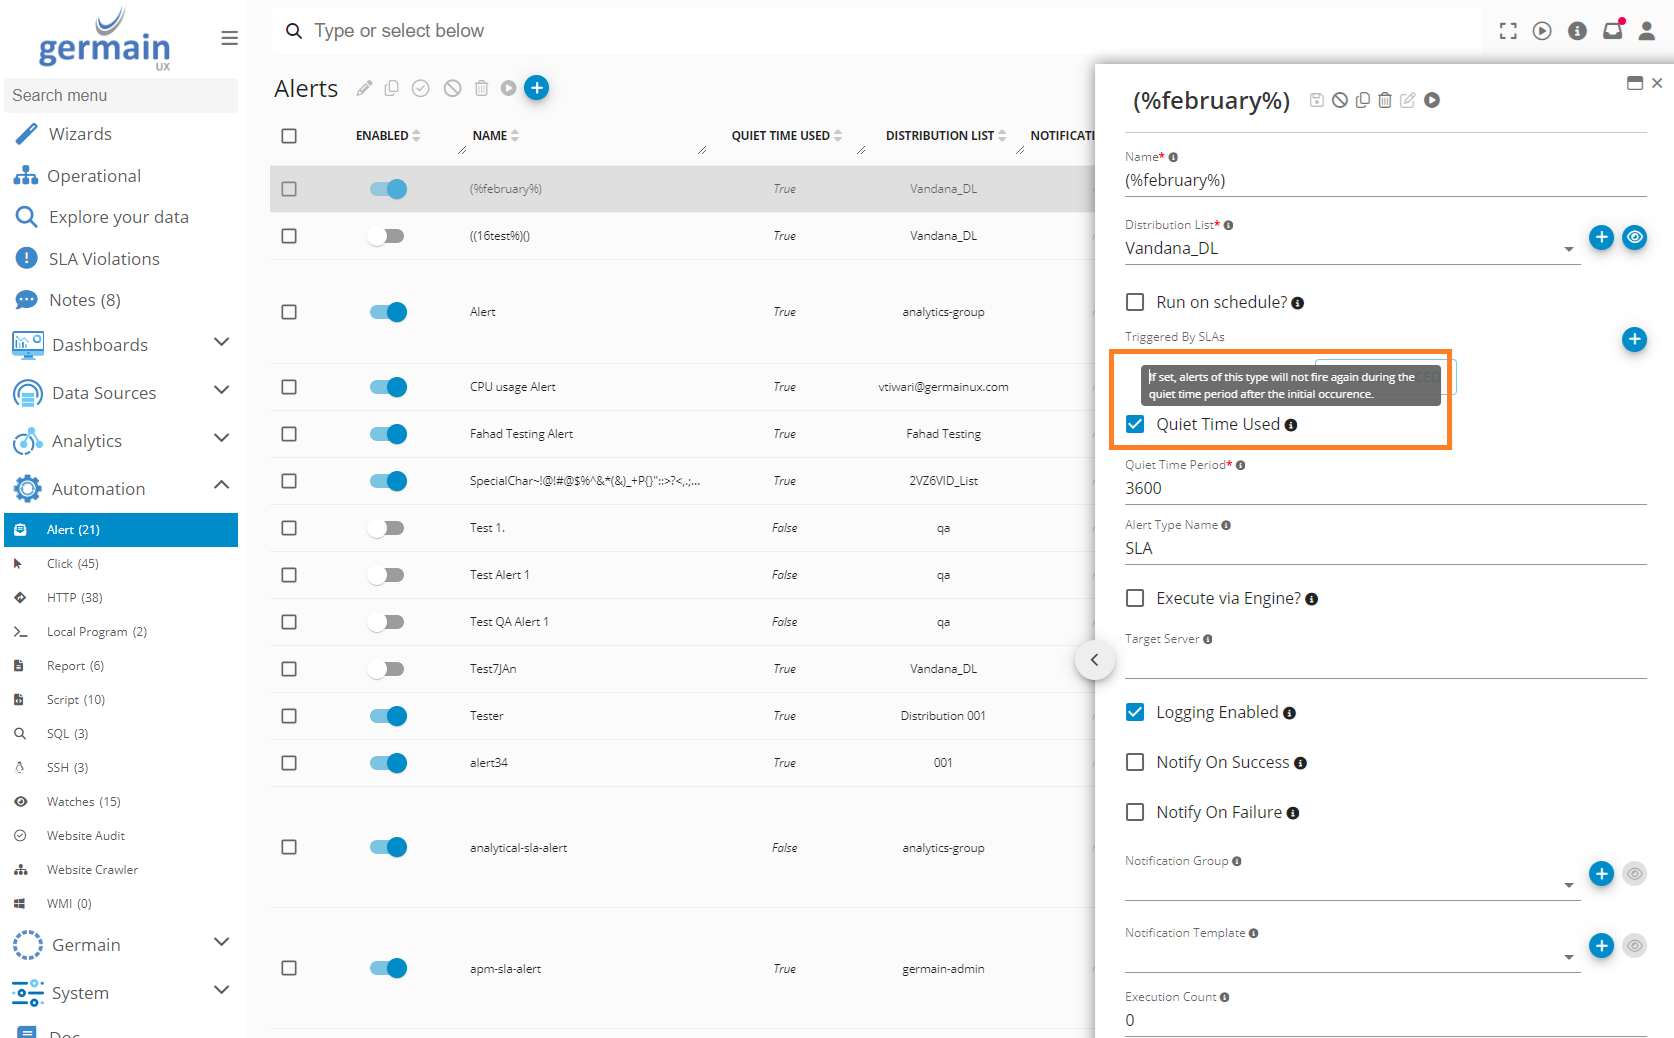Click the blue add new alert button
The image size is (1674, 1038).
(536, 88)
